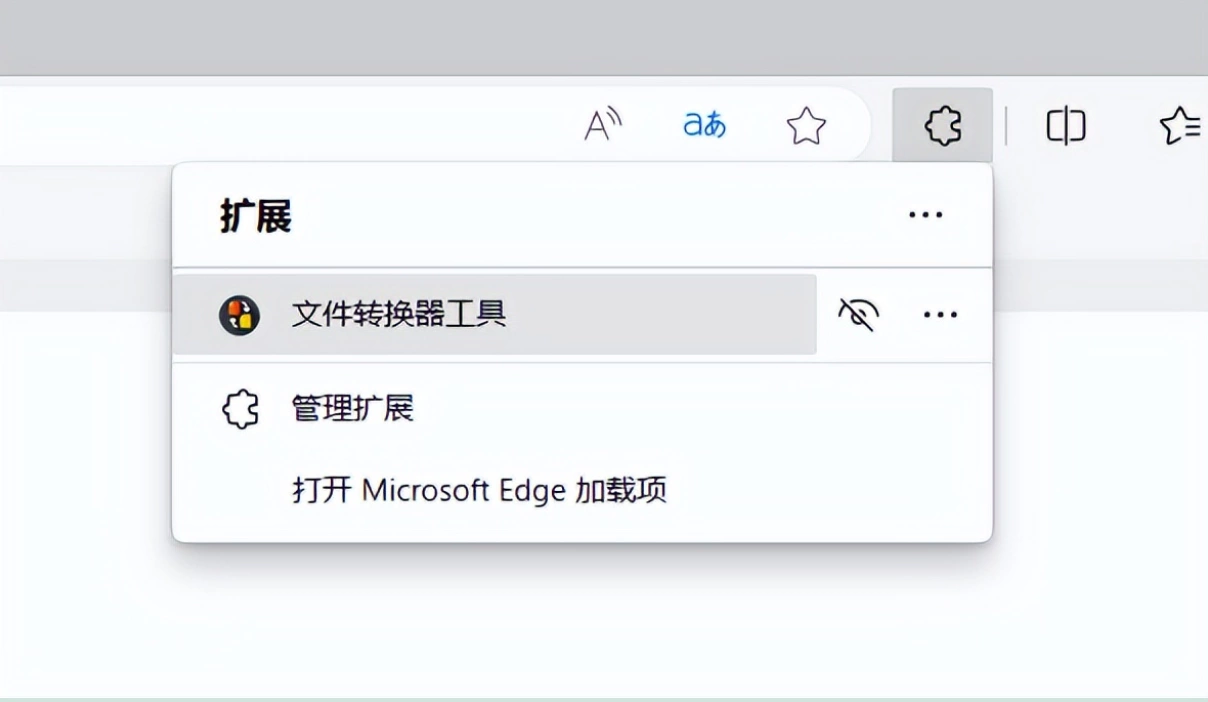Open the Split screen icon
The width and height of the screenshot is (1208, 702).
click(x=1066, y=126)
